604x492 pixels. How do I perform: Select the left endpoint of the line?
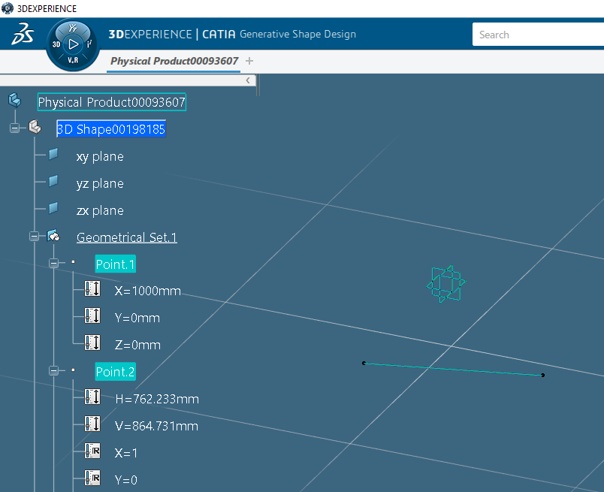[364, 363]
